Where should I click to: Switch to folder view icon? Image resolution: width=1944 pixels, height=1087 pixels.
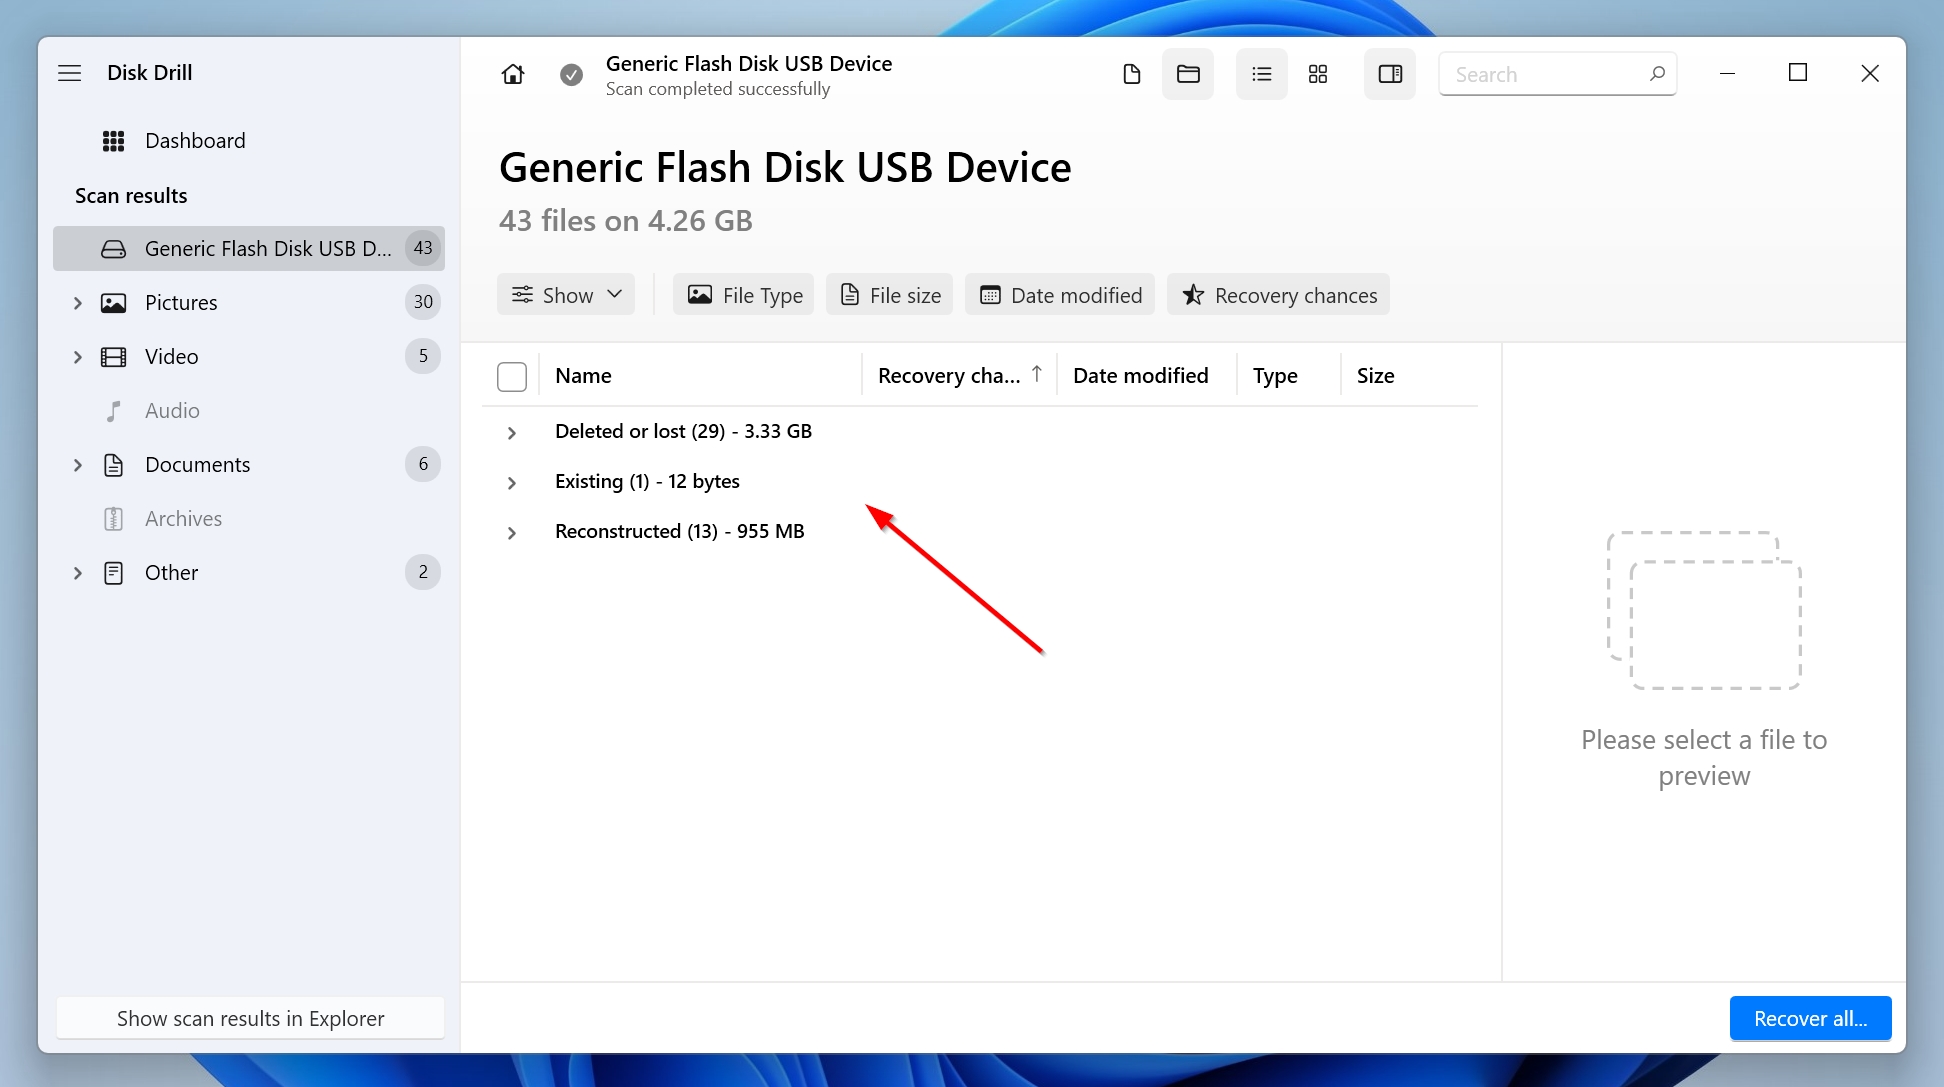1188,74
